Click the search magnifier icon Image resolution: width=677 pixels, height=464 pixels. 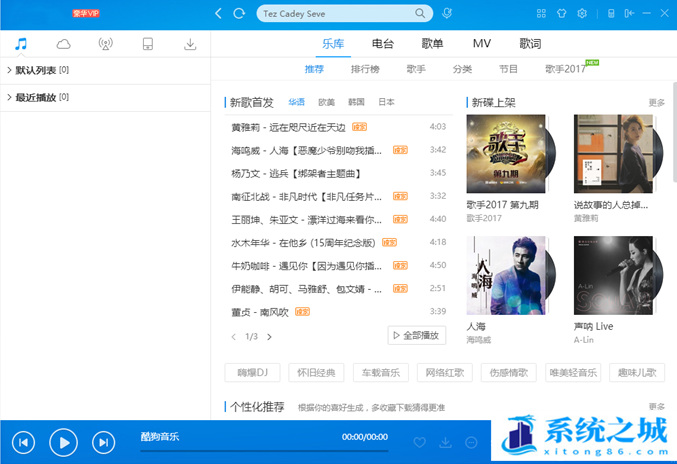(x=420, y=13)
